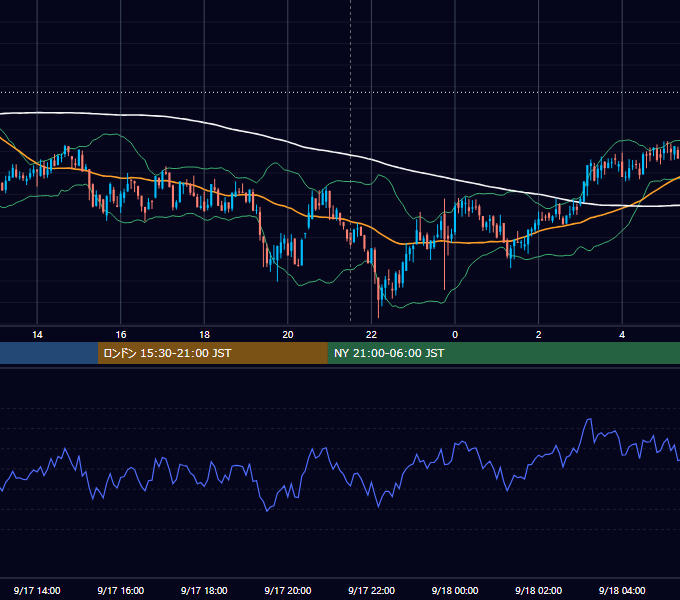Click the '9/18 00:00' date label

pos(455,590)
